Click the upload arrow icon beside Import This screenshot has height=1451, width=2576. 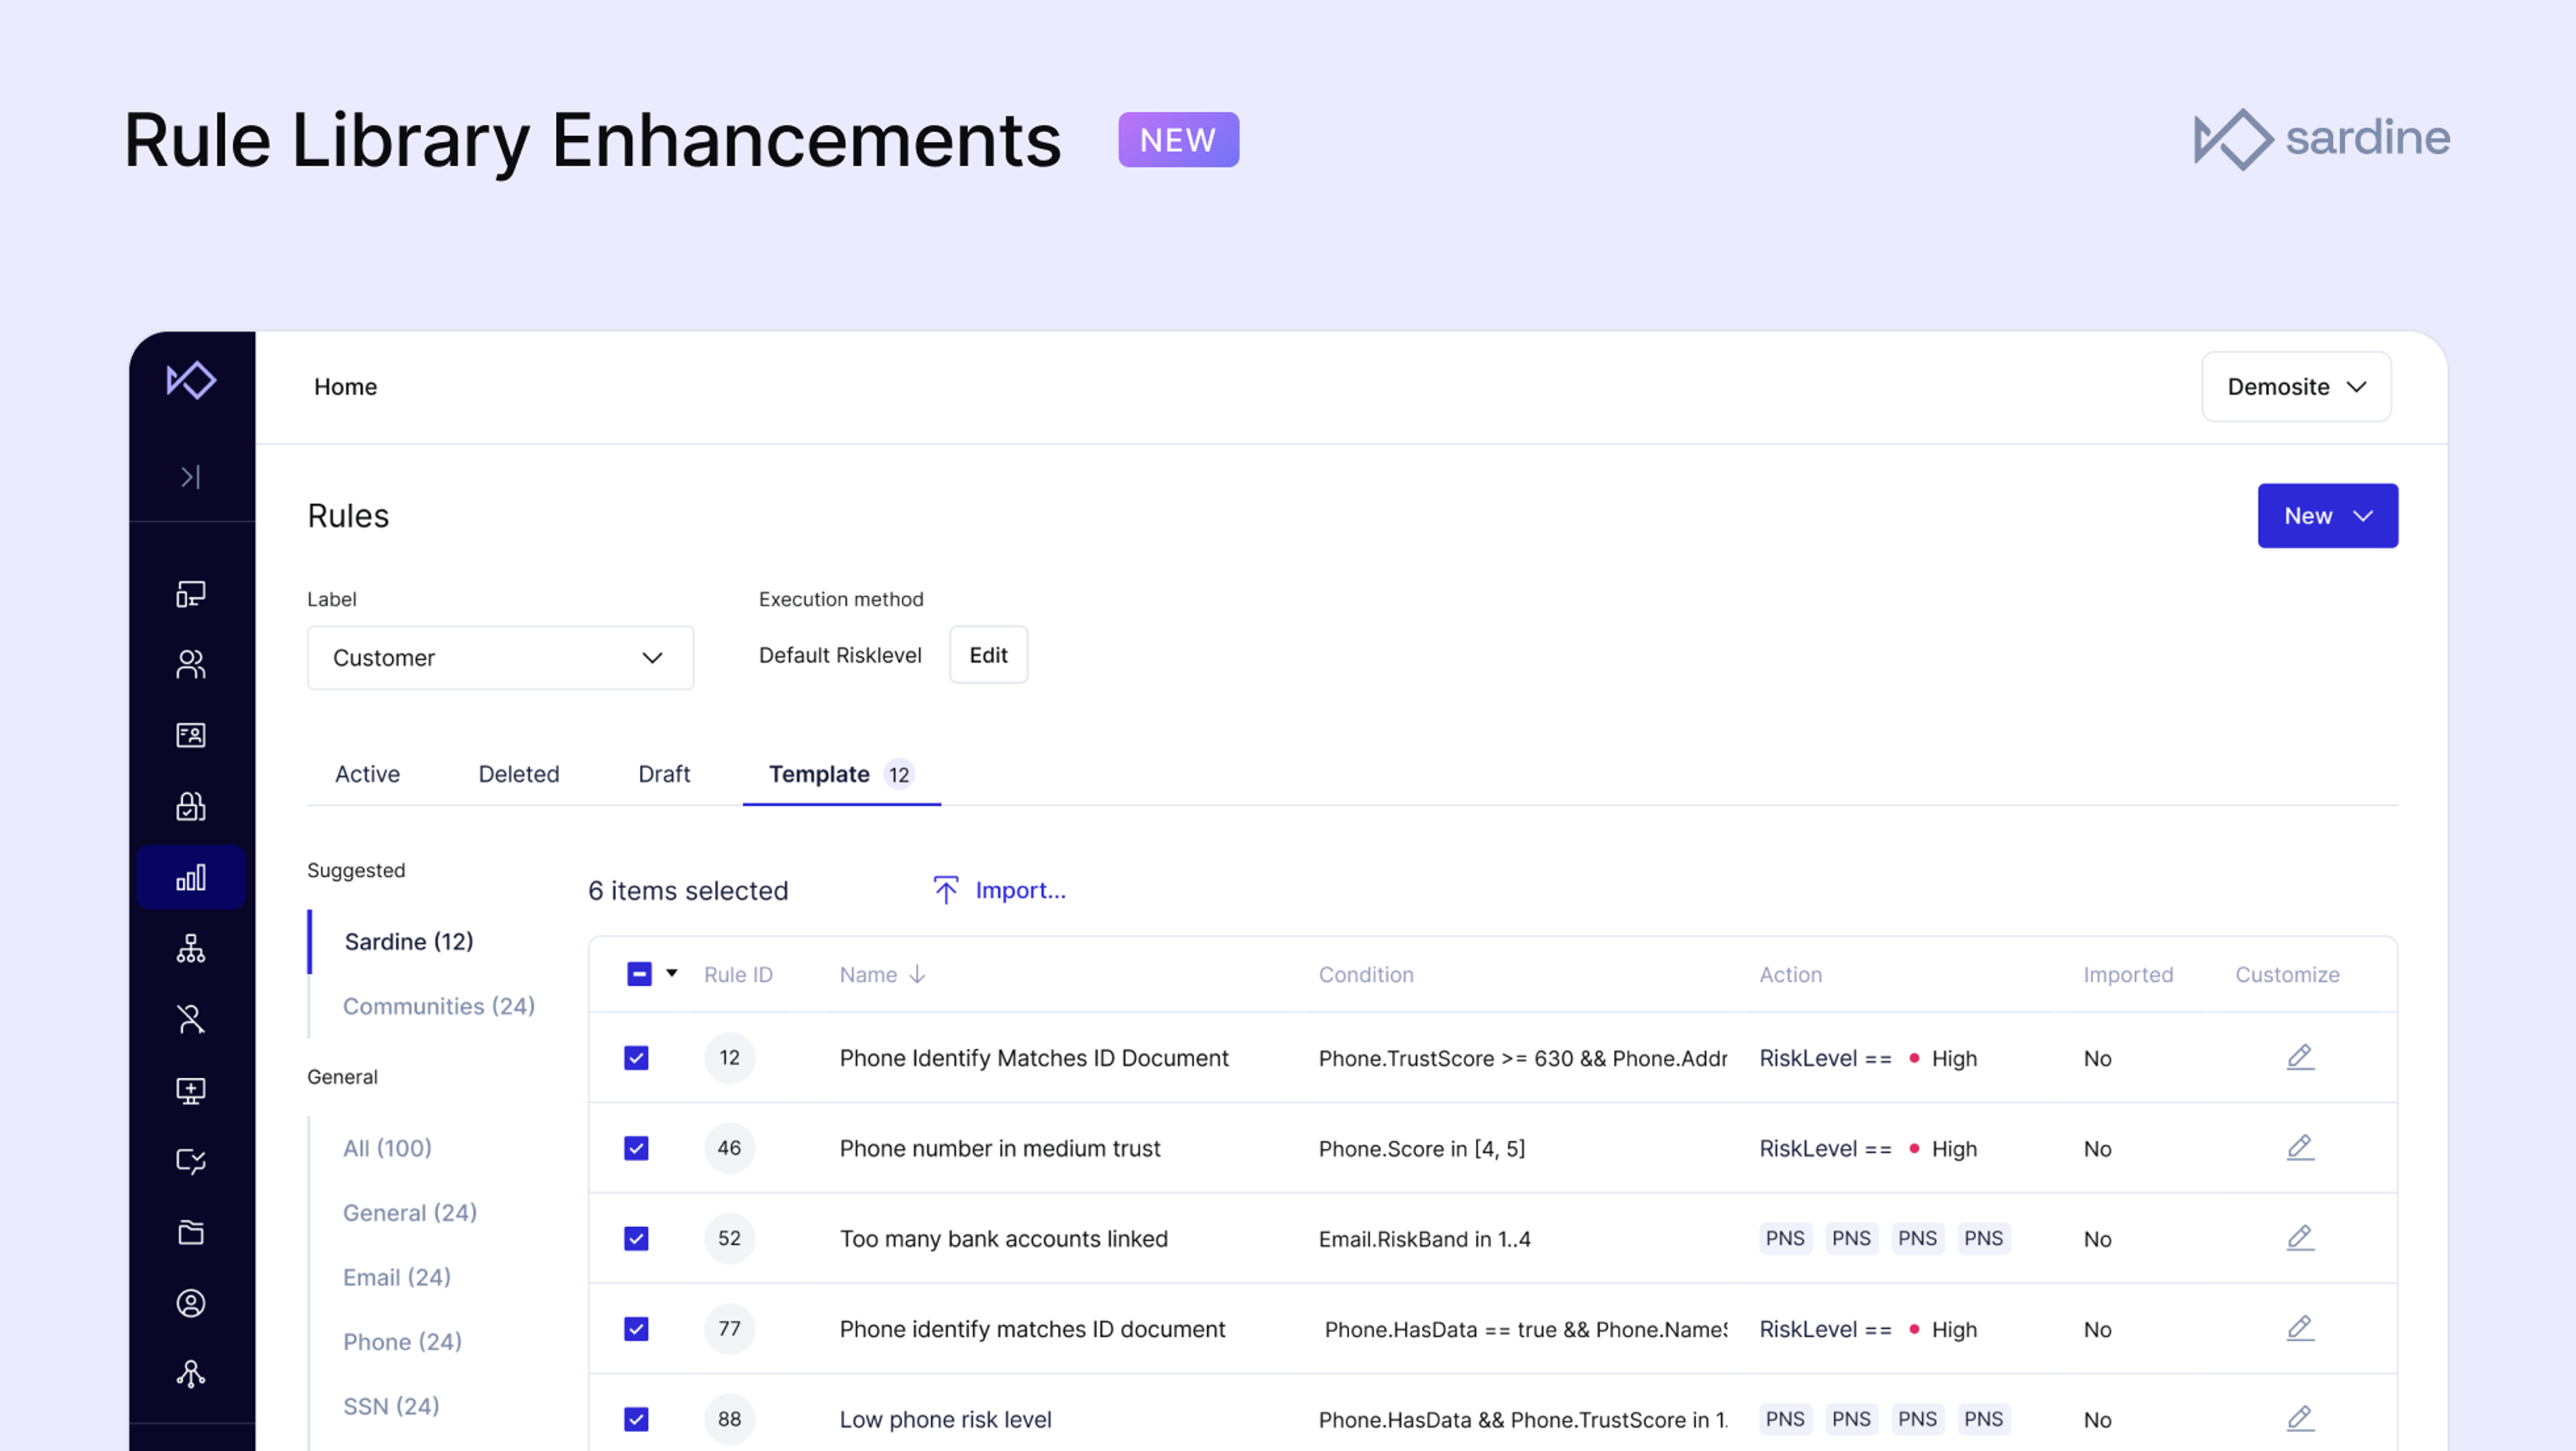pos(945,890)
